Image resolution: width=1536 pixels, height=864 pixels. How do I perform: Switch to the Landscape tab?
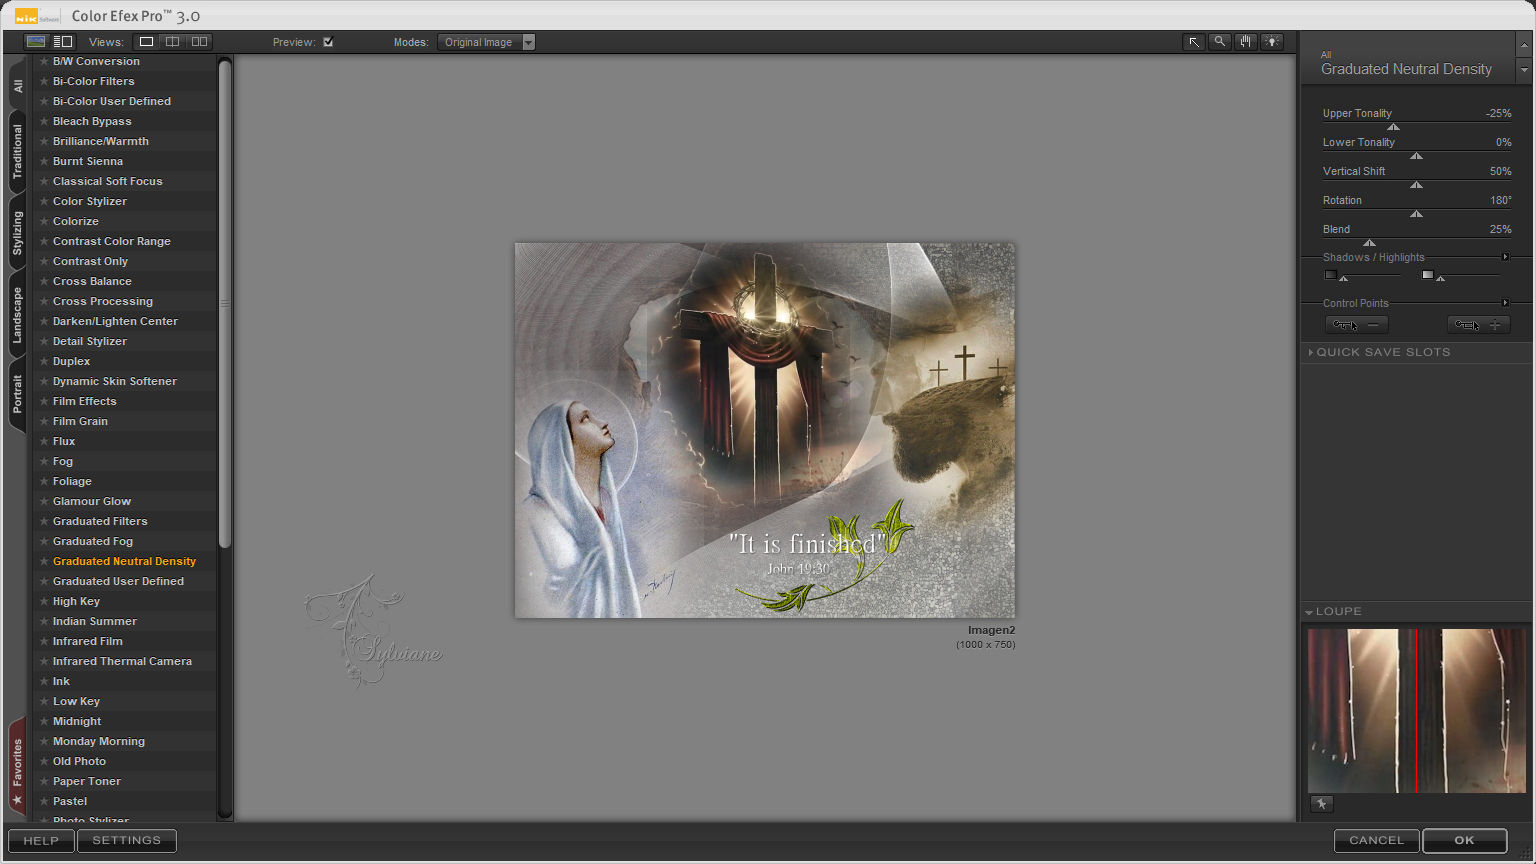pyautogui.click(x=18, y=316)
